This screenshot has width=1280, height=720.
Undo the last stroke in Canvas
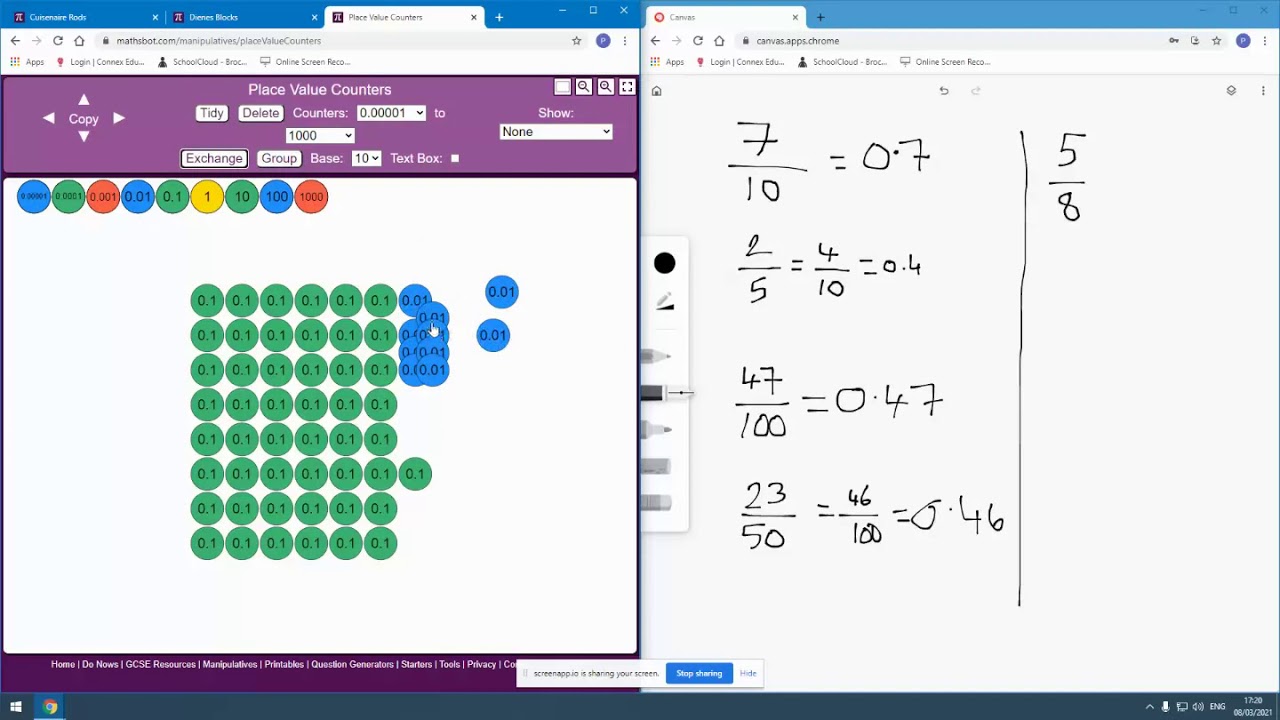943,91
